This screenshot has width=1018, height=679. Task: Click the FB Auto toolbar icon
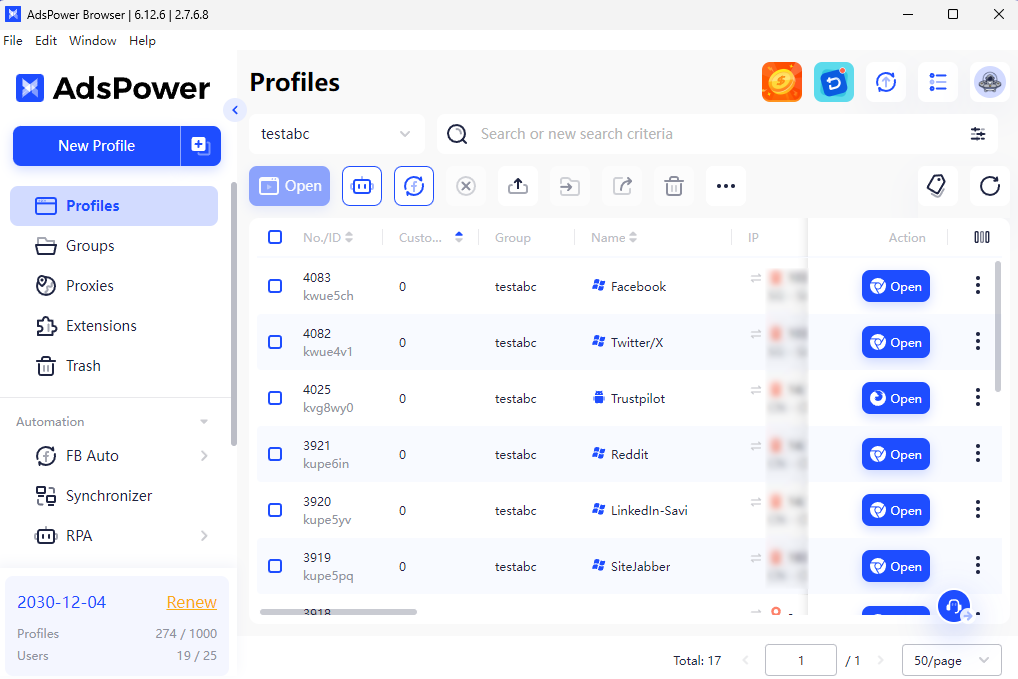pyautogui.click(x=414, y=186)
